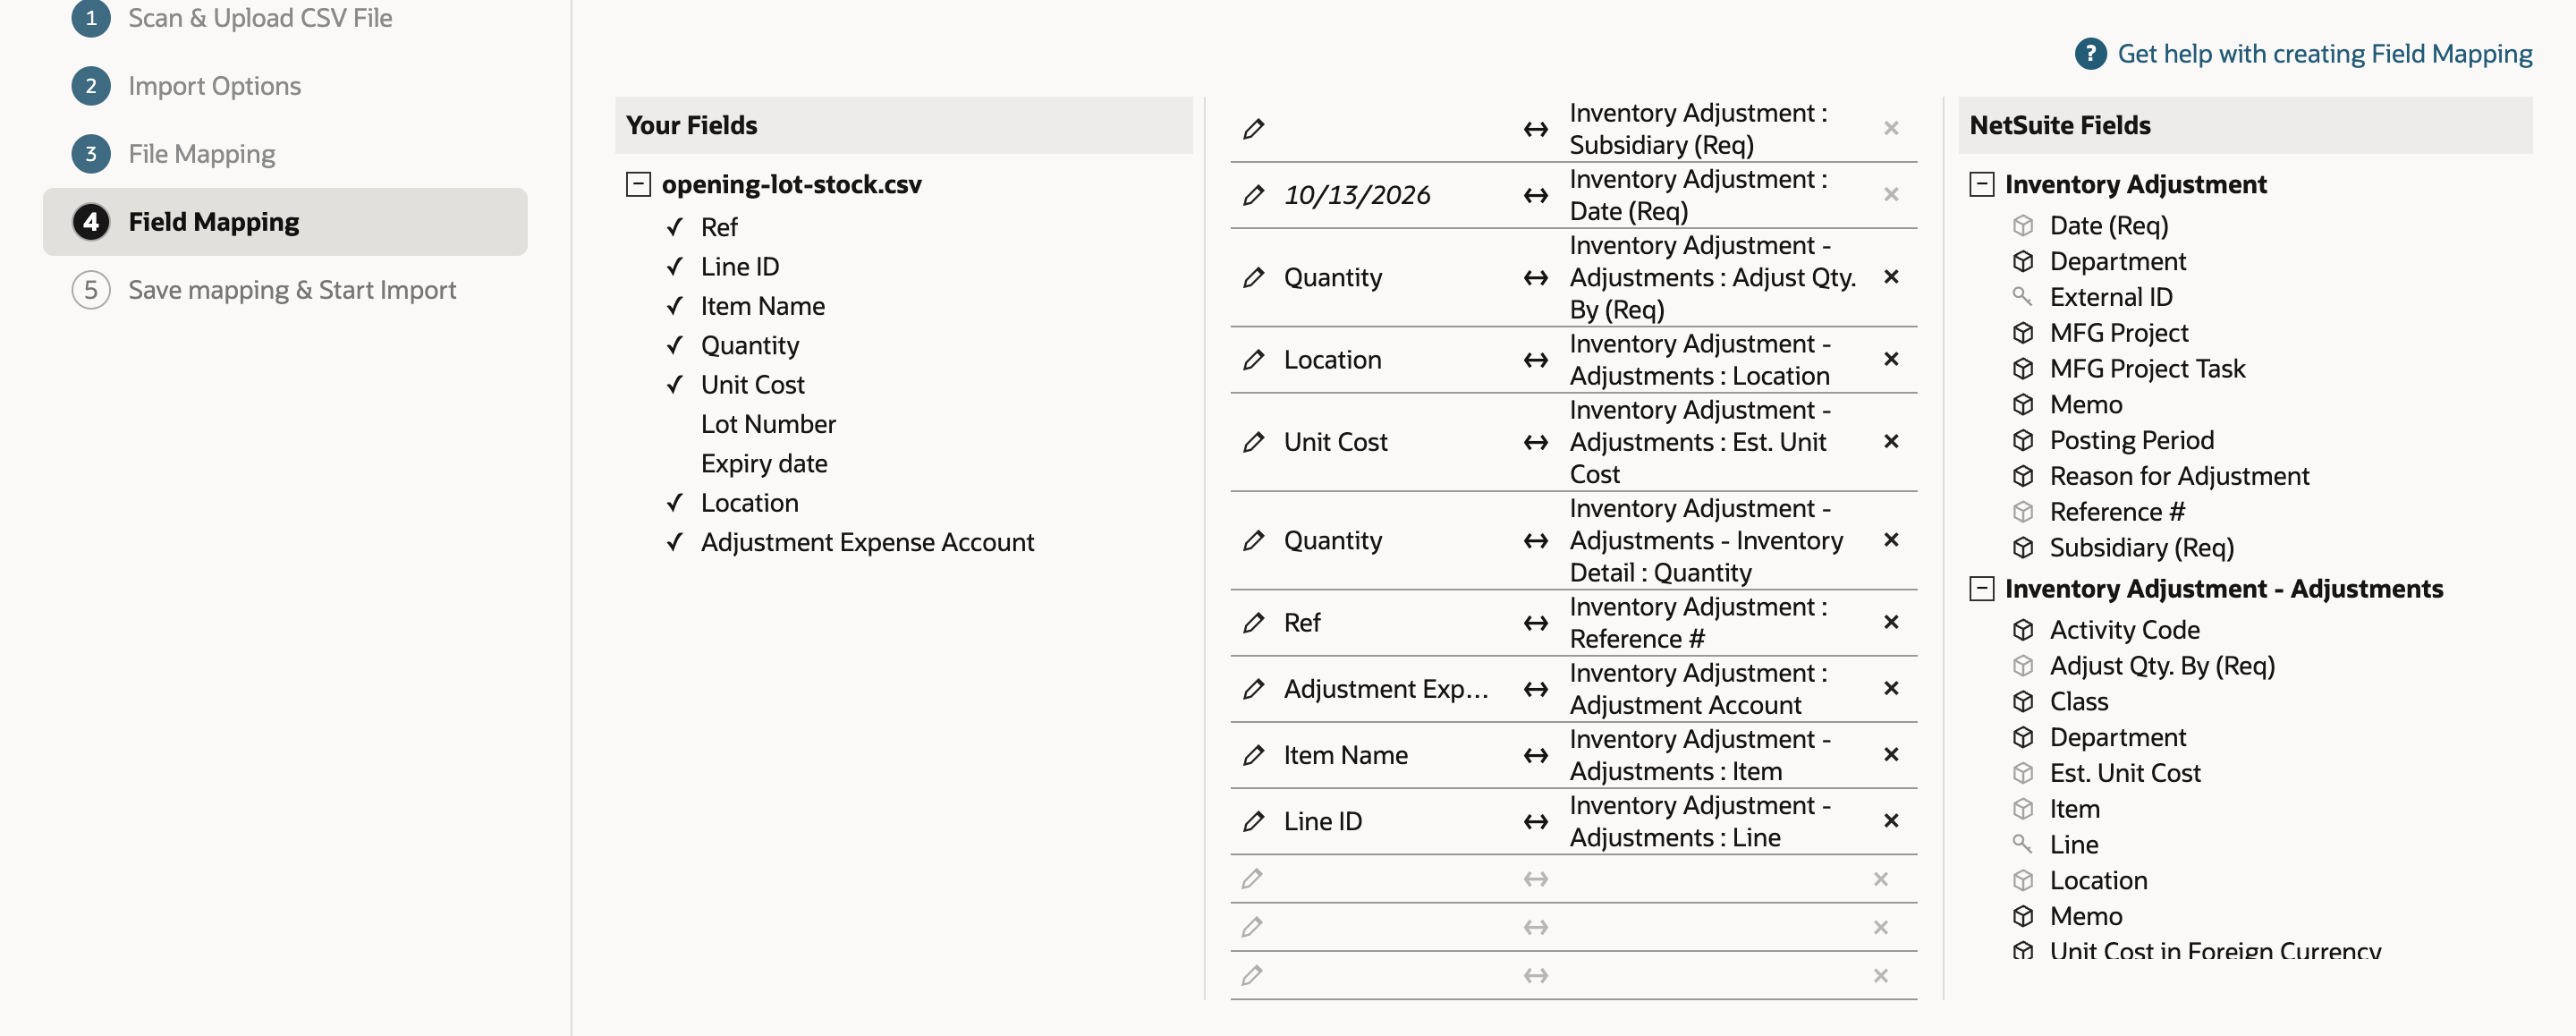Screen dimensions: 2576x1036
Task: Select MFG Project Task field
Action: [2147, 369]
